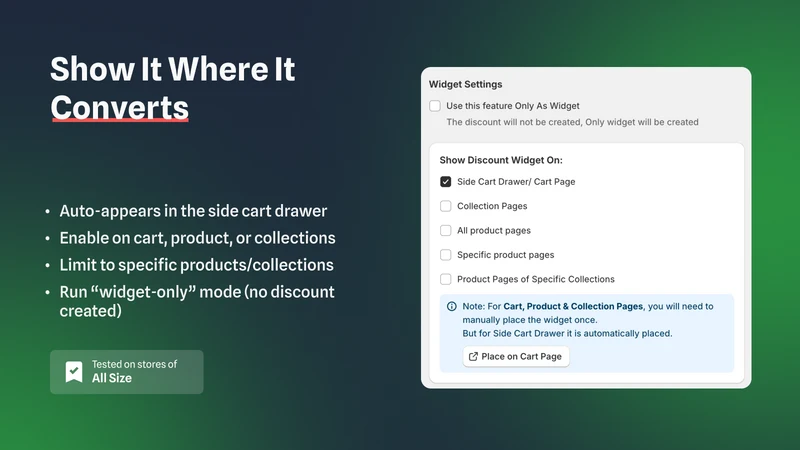Click the 'Show It Where It' headline text
The image size is (800, 450).
coord(172,69)
